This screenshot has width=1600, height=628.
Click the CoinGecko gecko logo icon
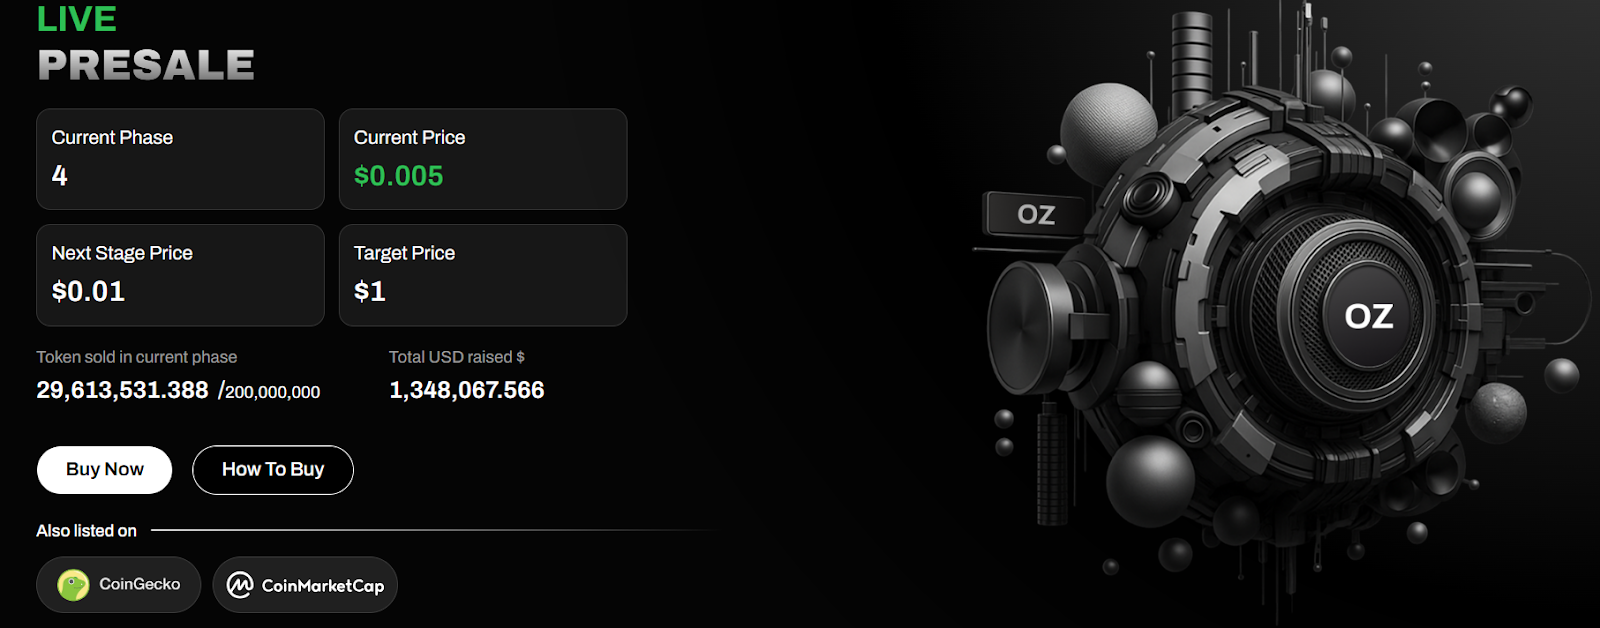pyautogui.click(x=73, y=585)
